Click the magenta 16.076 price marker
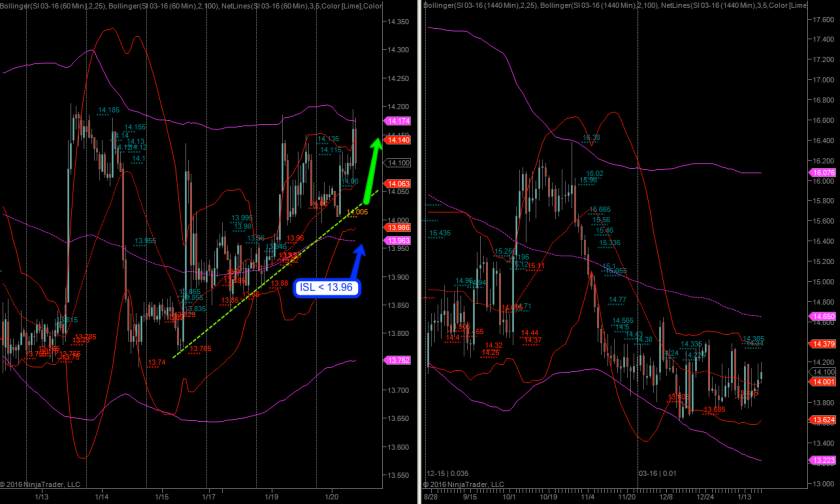The width and height of the screenshot is (840, 504). pos(822,172)
